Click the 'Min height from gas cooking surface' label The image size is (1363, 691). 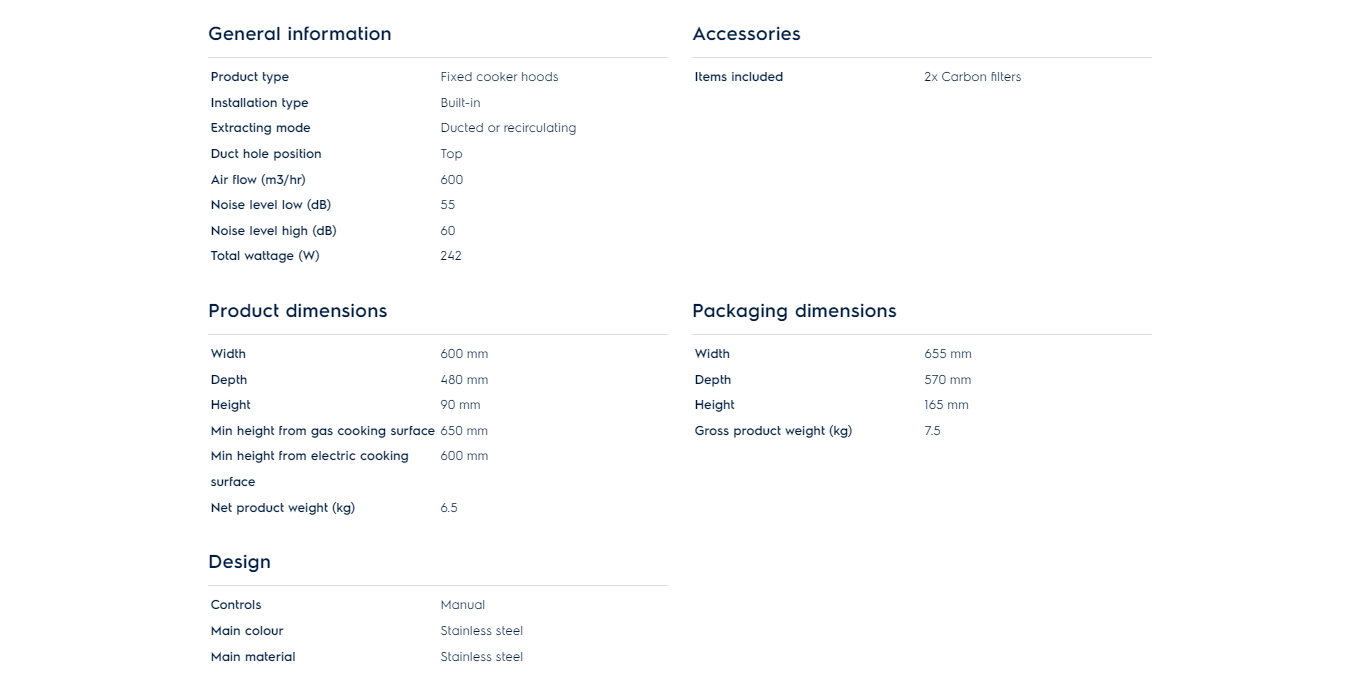tap(322, 431)
